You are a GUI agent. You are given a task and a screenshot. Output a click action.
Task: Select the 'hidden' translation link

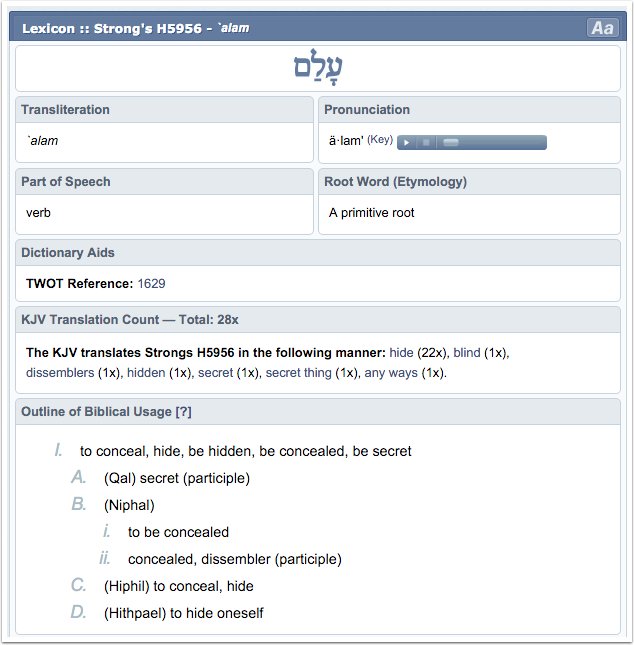tap(145, 373)
